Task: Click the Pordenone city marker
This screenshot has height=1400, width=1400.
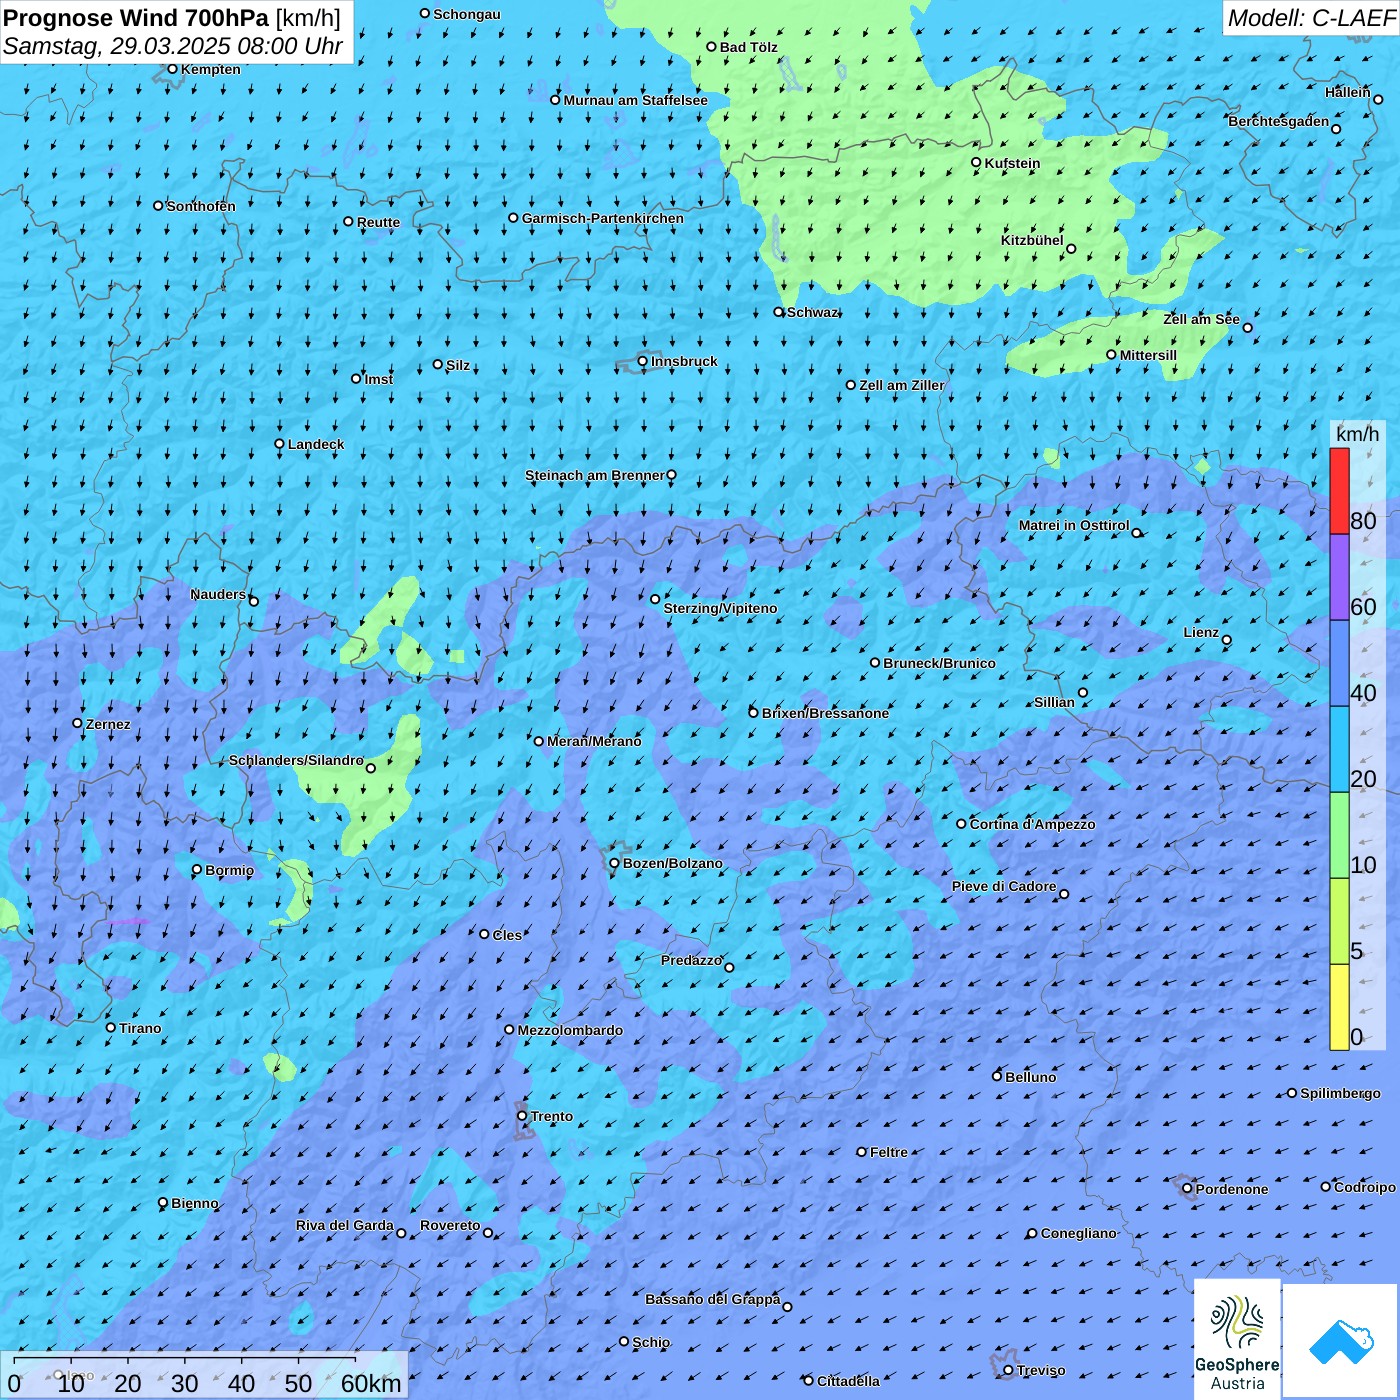Action: 1188,1189
